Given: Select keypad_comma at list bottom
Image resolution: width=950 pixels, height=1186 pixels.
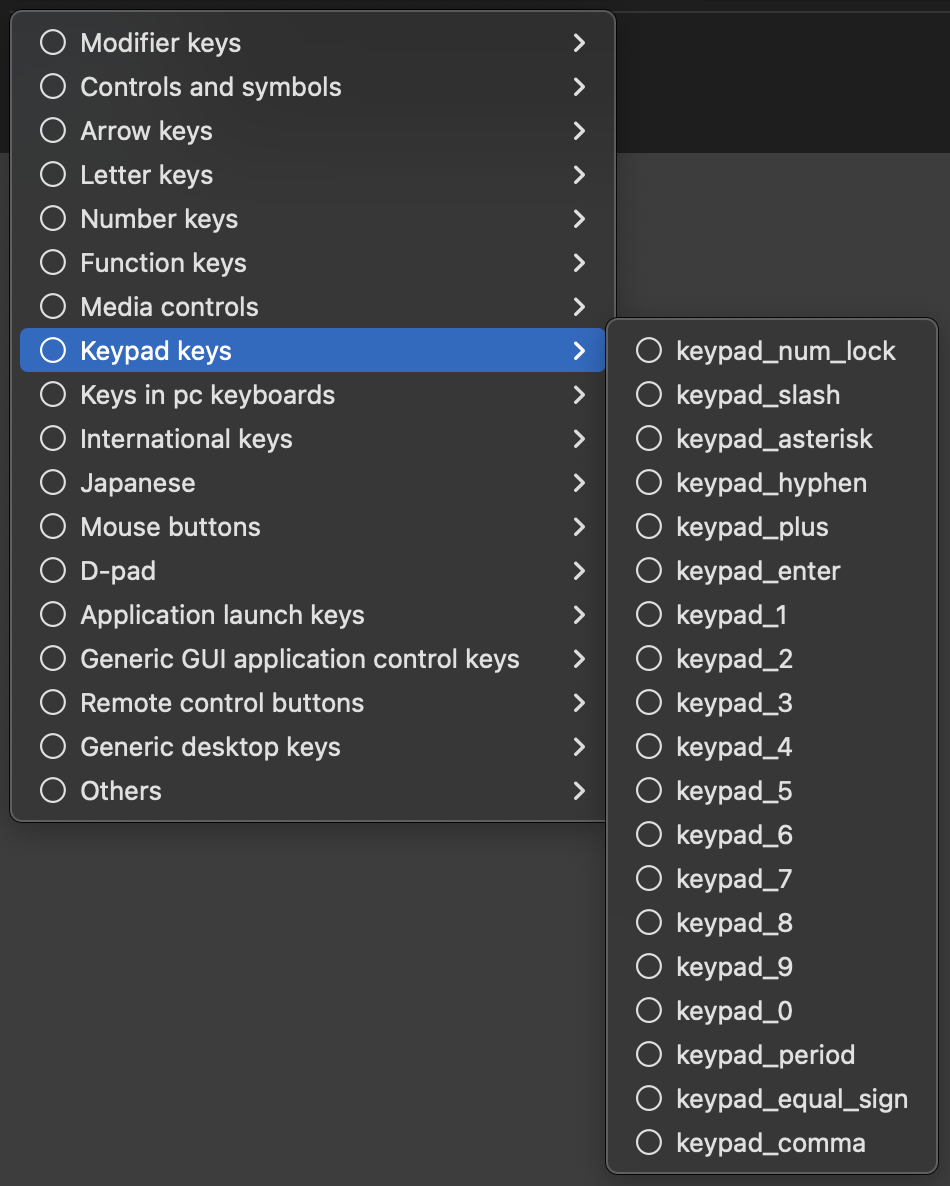Looking at the screenshot, I should coord(771,1142).
